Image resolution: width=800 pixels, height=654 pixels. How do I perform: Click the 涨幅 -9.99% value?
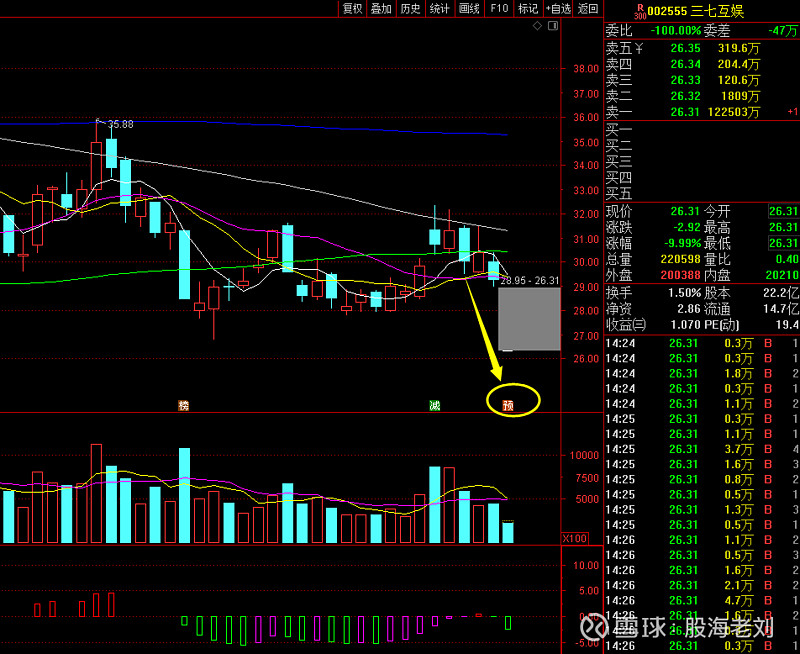682,243
